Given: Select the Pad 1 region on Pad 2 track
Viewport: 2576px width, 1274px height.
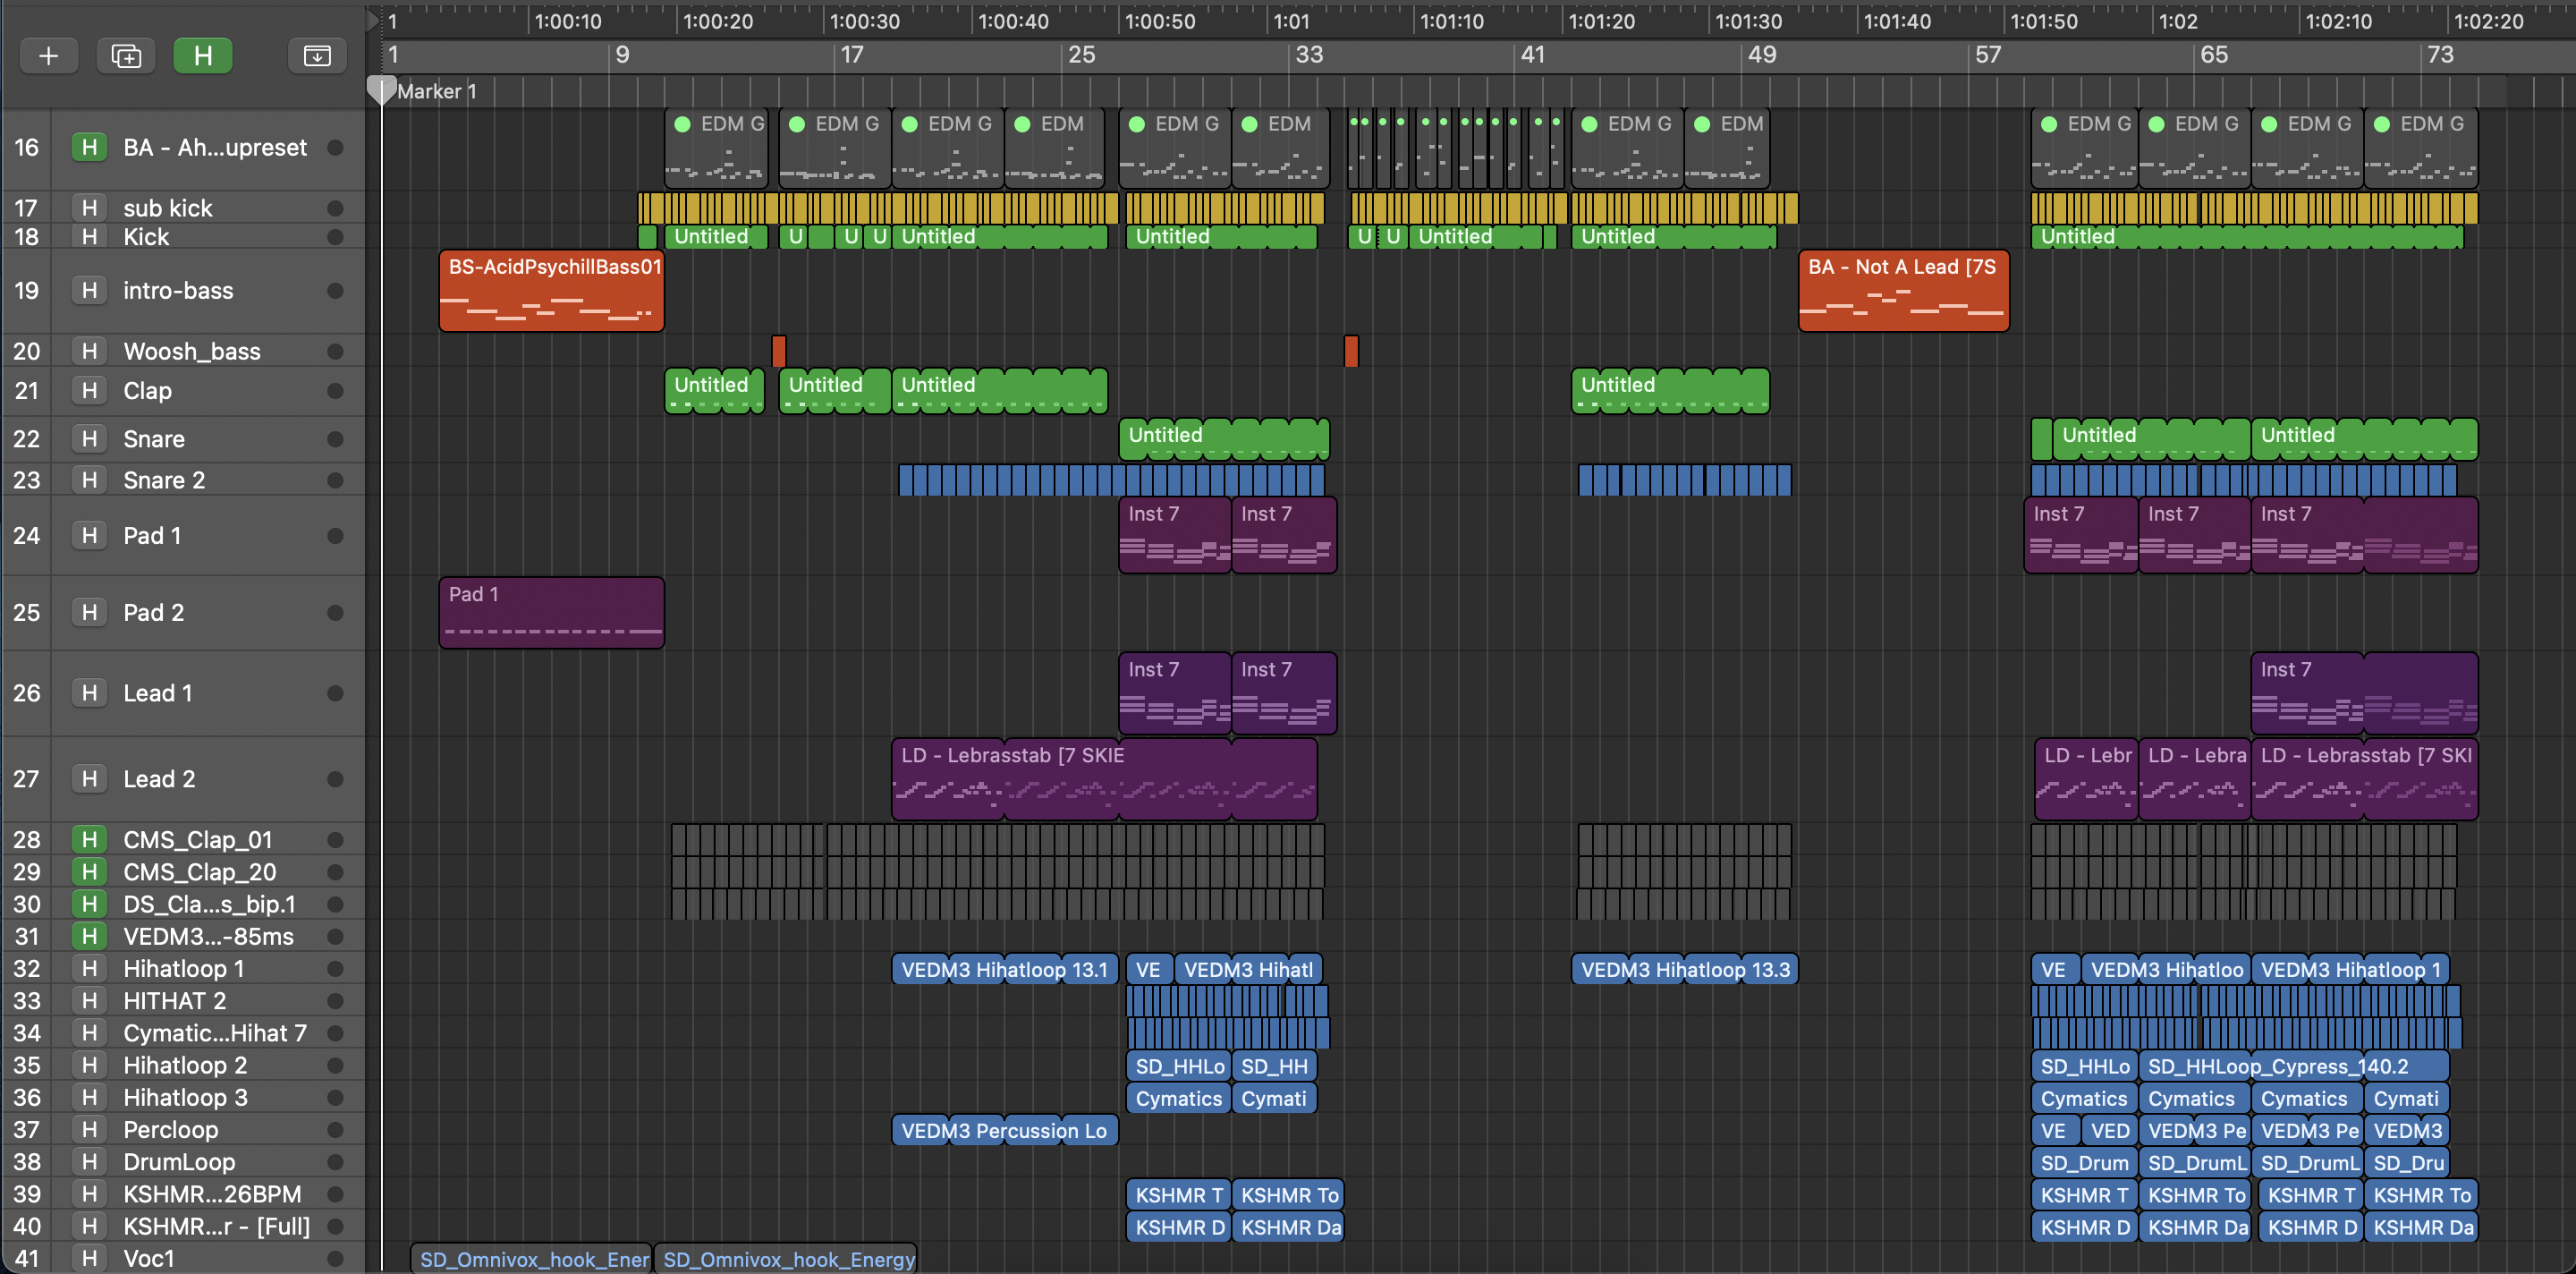Looking at the screenshot, I should click(551, 612).
